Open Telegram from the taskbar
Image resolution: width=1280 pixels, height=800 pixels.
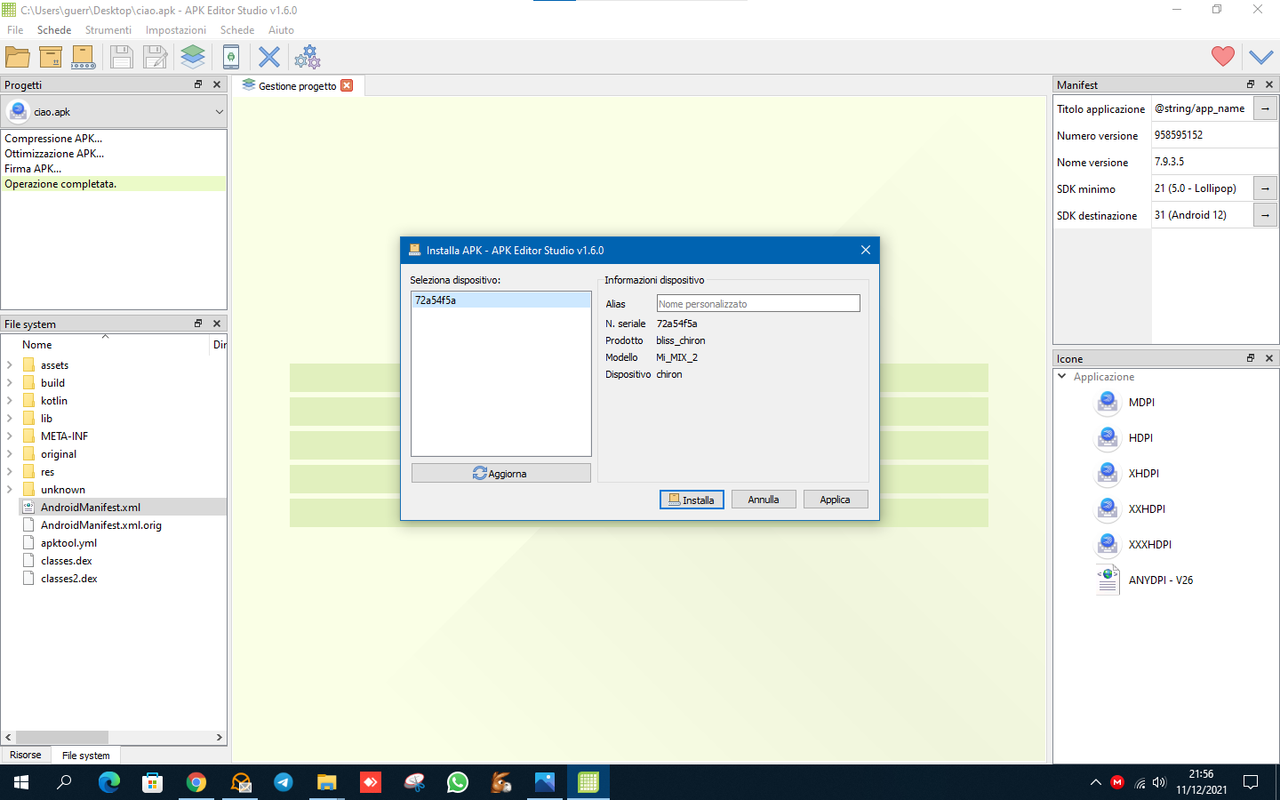[283, 782]
